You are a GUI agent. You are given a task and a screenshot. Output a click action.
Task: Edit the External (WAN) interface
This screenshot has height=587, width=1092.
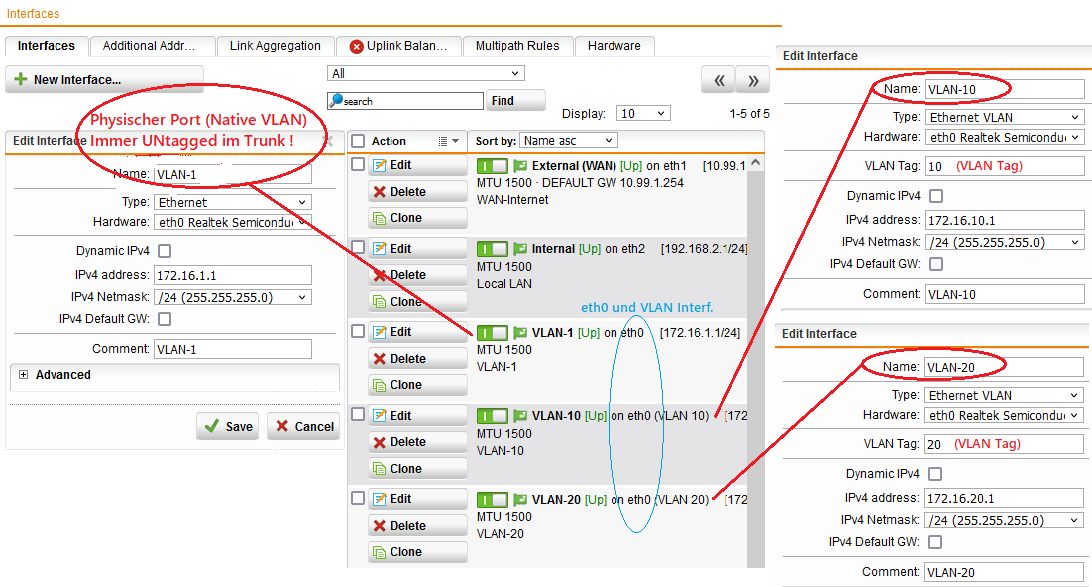(x=417, y=165)
